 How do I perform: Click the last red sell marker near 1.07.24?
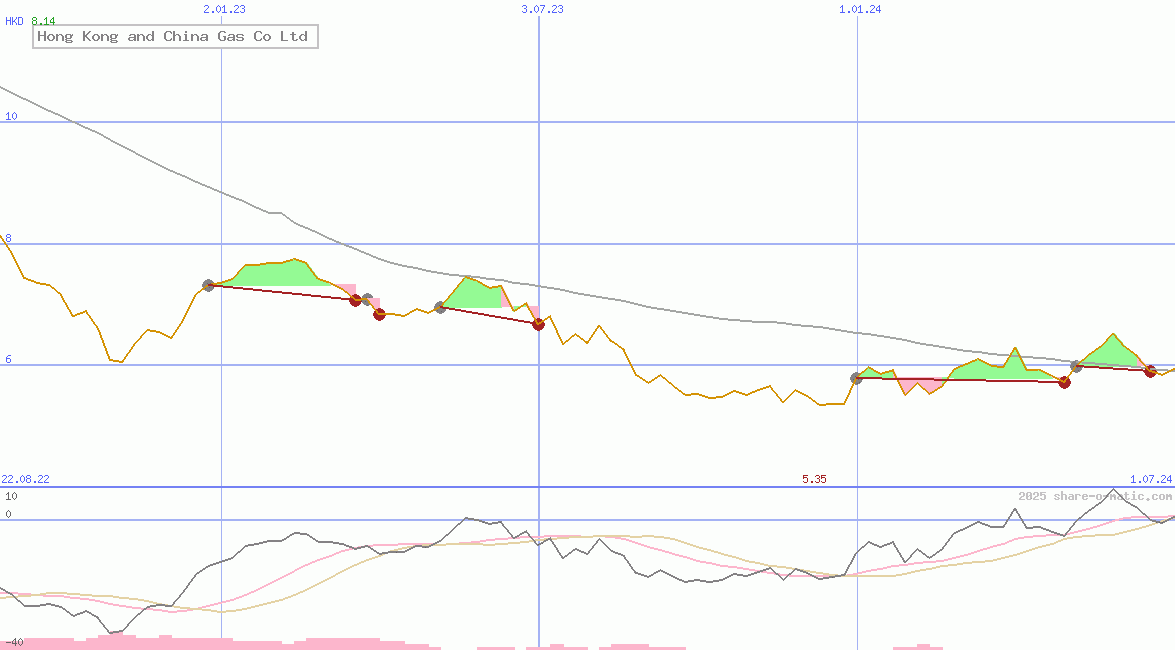tap(1150, 371)
